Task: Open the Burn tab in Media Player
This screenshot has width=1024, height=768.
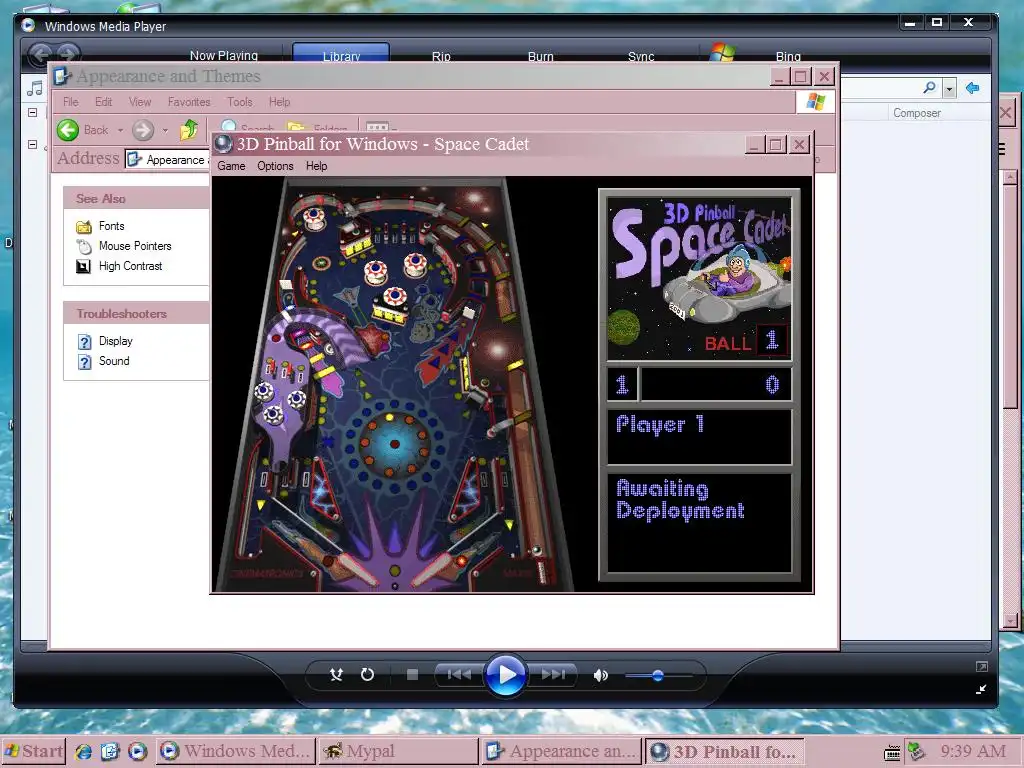Action: (x=541, y=56)
